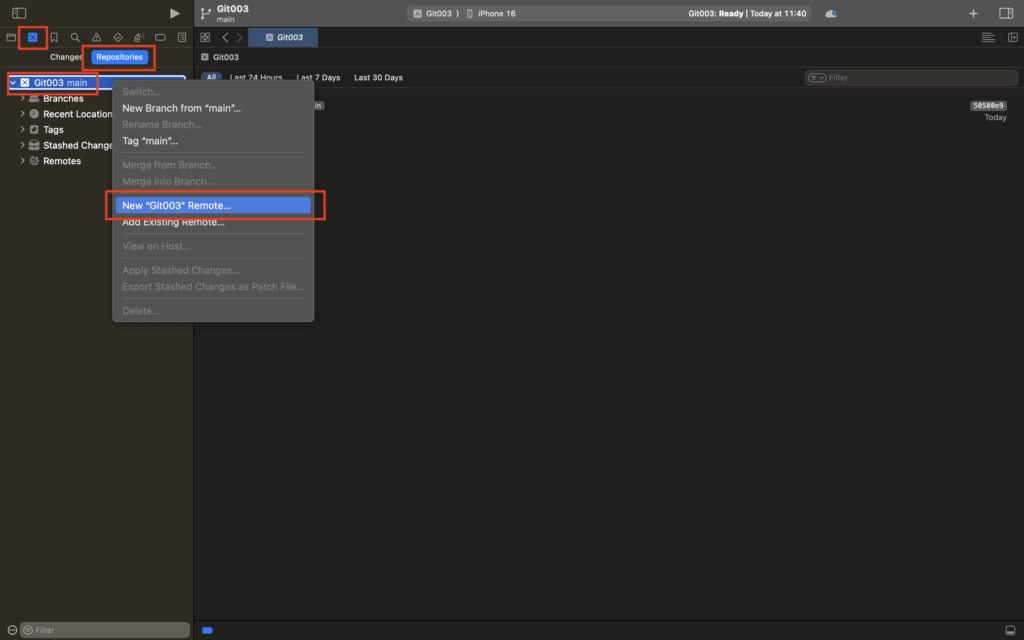The image size is (1024, 640).
Task: Click the Git003 breadcrumb in jump bar
Action: [x=220, y=57]
